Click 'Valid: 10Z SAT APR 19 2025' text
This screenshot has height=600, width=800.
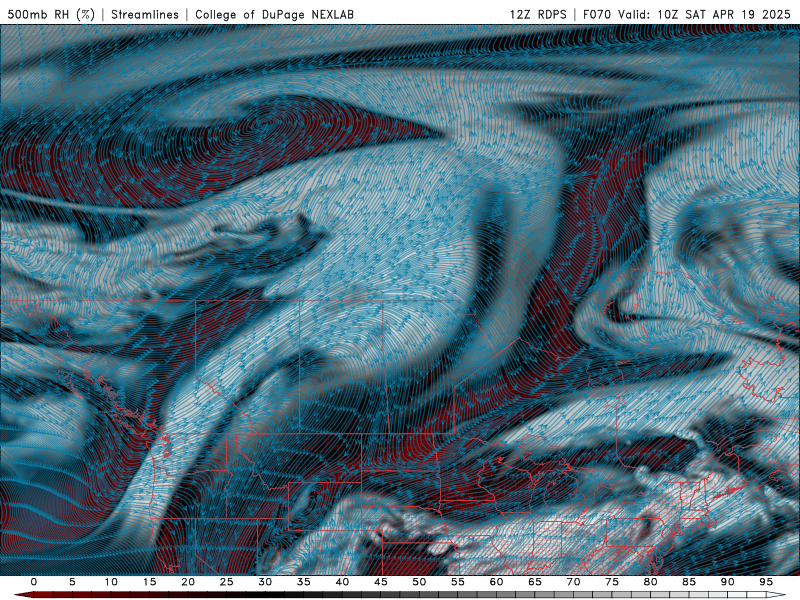704,14
